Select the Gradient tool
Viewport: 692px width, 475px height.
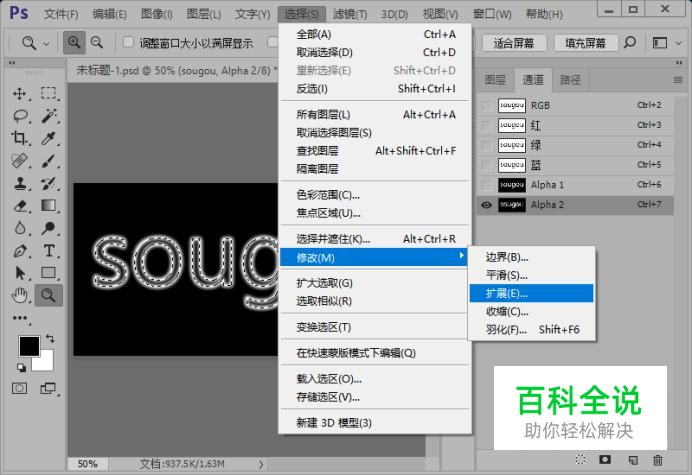coord(49,206)
